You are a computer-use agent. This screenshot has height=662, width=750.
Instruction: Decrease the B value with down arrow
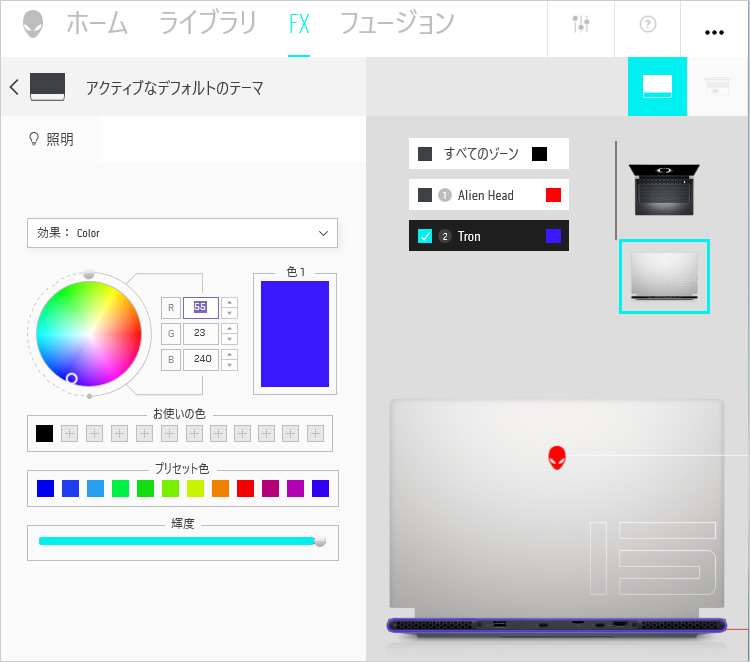[x=230, y=365]
